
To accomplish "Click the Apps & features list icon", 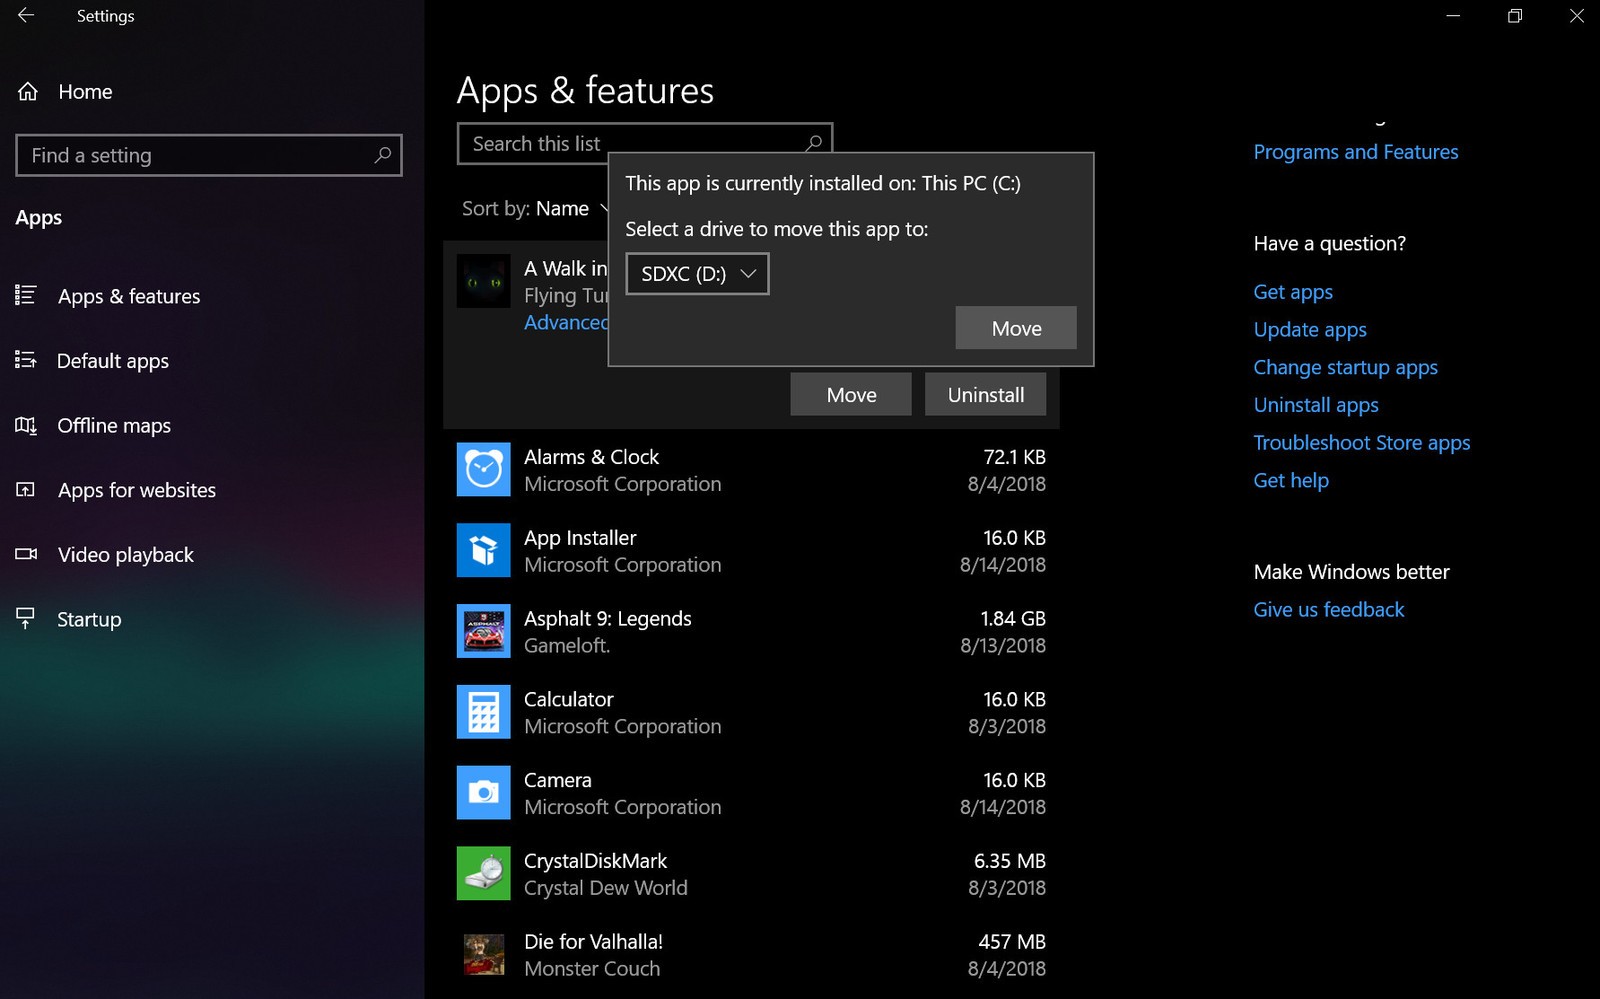I will [x=26, y=295].
